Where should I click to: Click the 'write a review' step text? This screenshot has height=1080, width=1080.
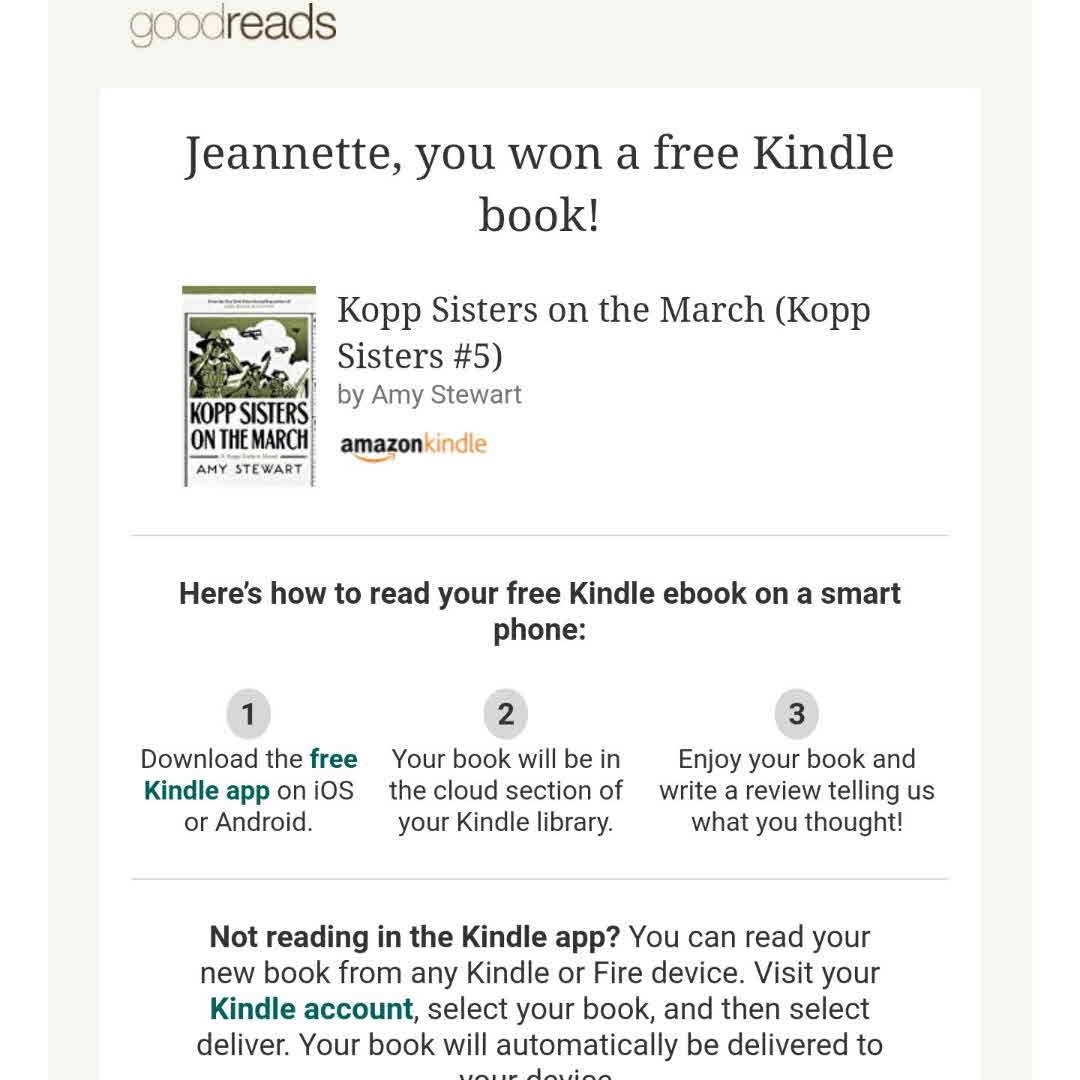tap(796, 791)
